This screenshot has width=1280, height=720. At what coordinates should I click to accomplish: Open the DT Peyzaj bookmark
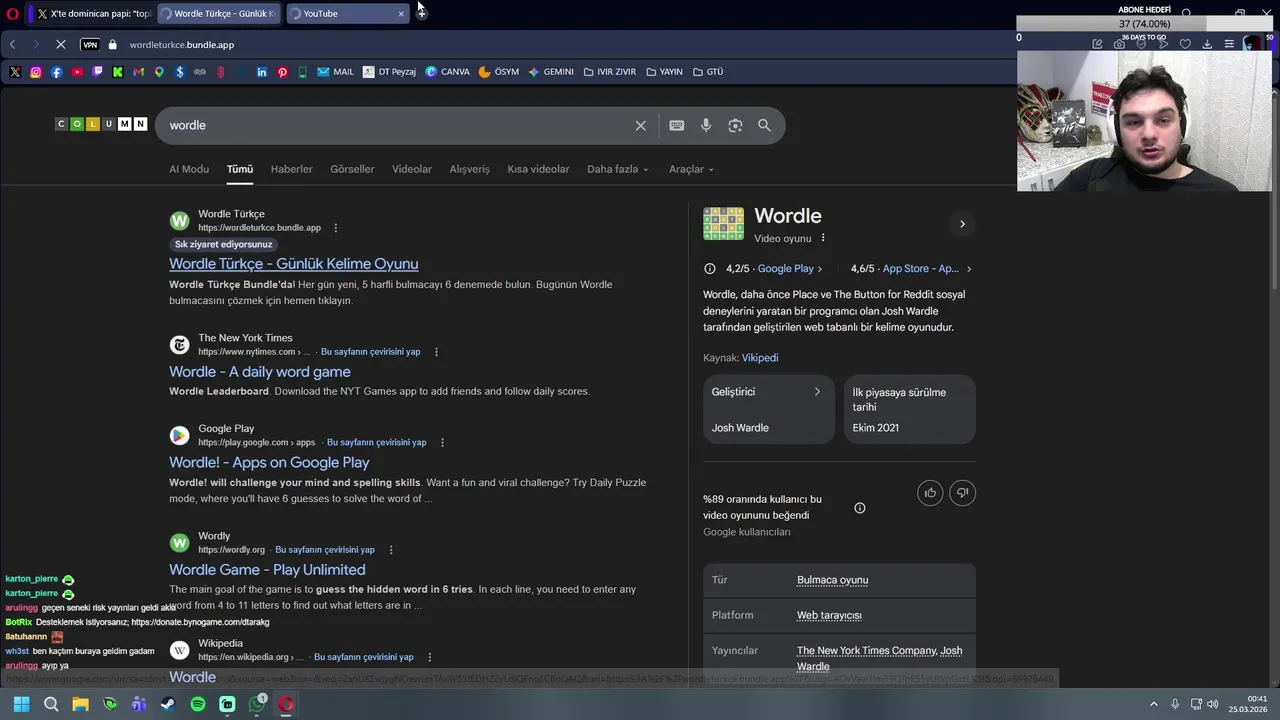pyautogui.click(x=389, y=72)
